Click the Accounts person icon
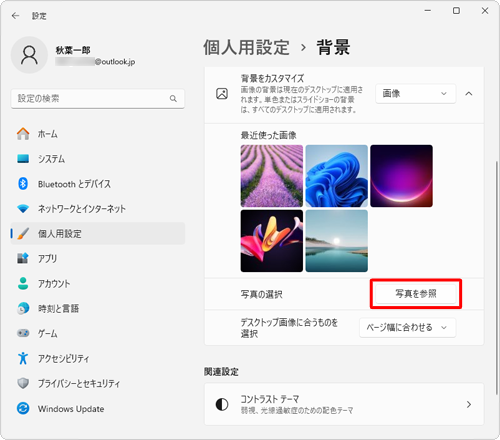 [x=23, y=283]
